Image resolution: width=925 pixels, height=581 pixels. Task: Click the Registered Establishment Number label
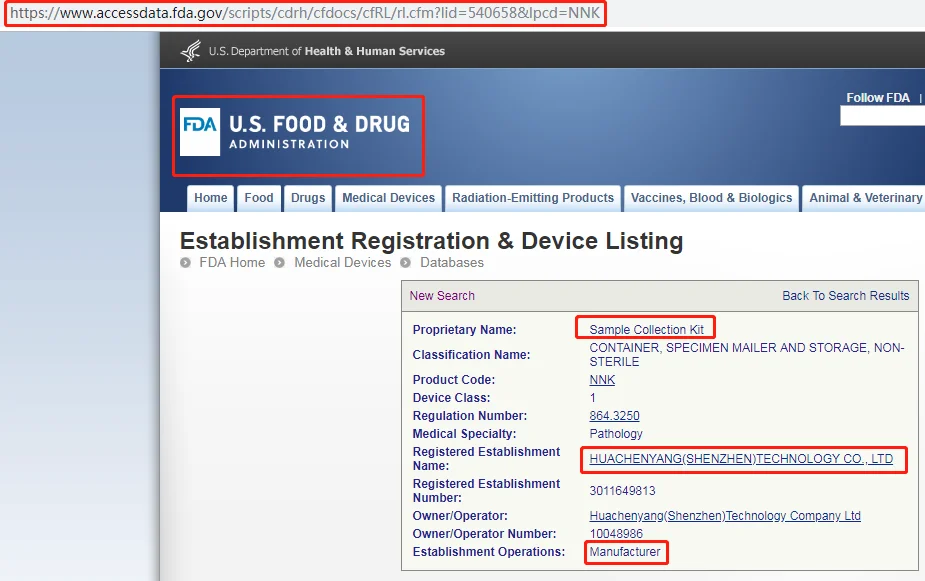(486, 491)
